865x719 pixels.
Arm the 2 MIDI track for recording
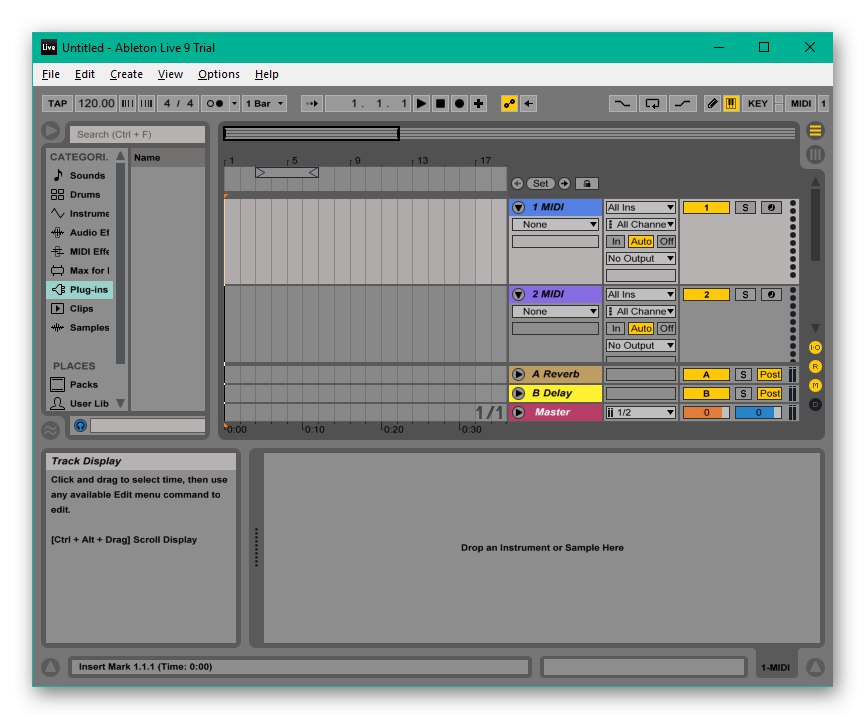click(771, 295)
